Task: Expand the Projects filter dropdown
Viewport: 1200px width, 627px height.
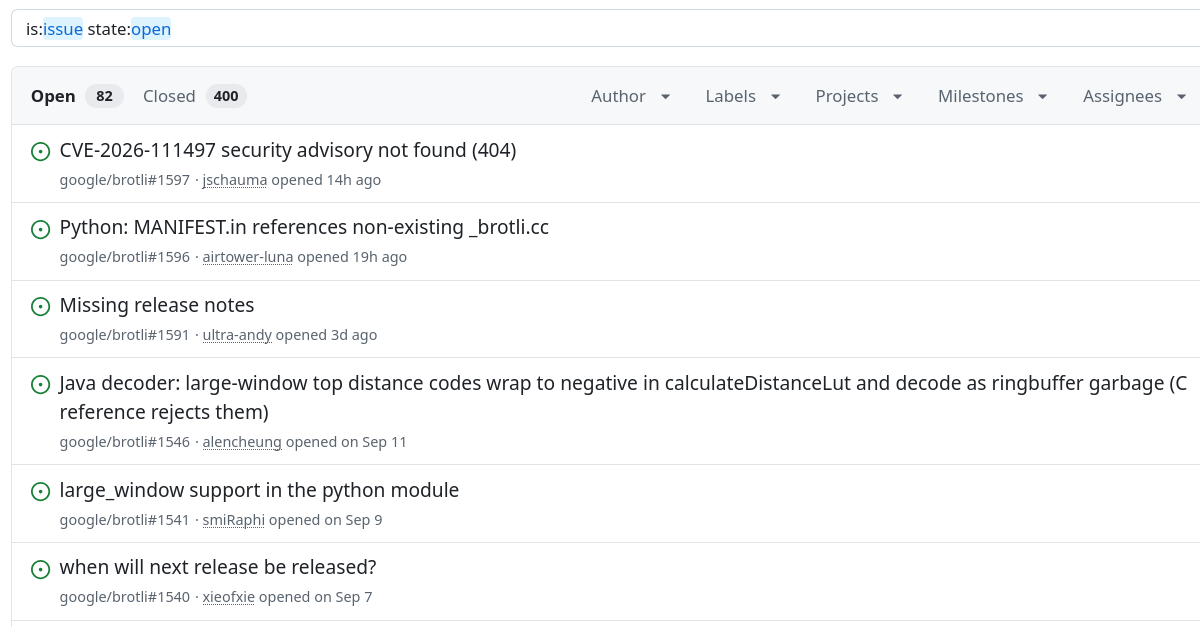Action: point(859,96)
